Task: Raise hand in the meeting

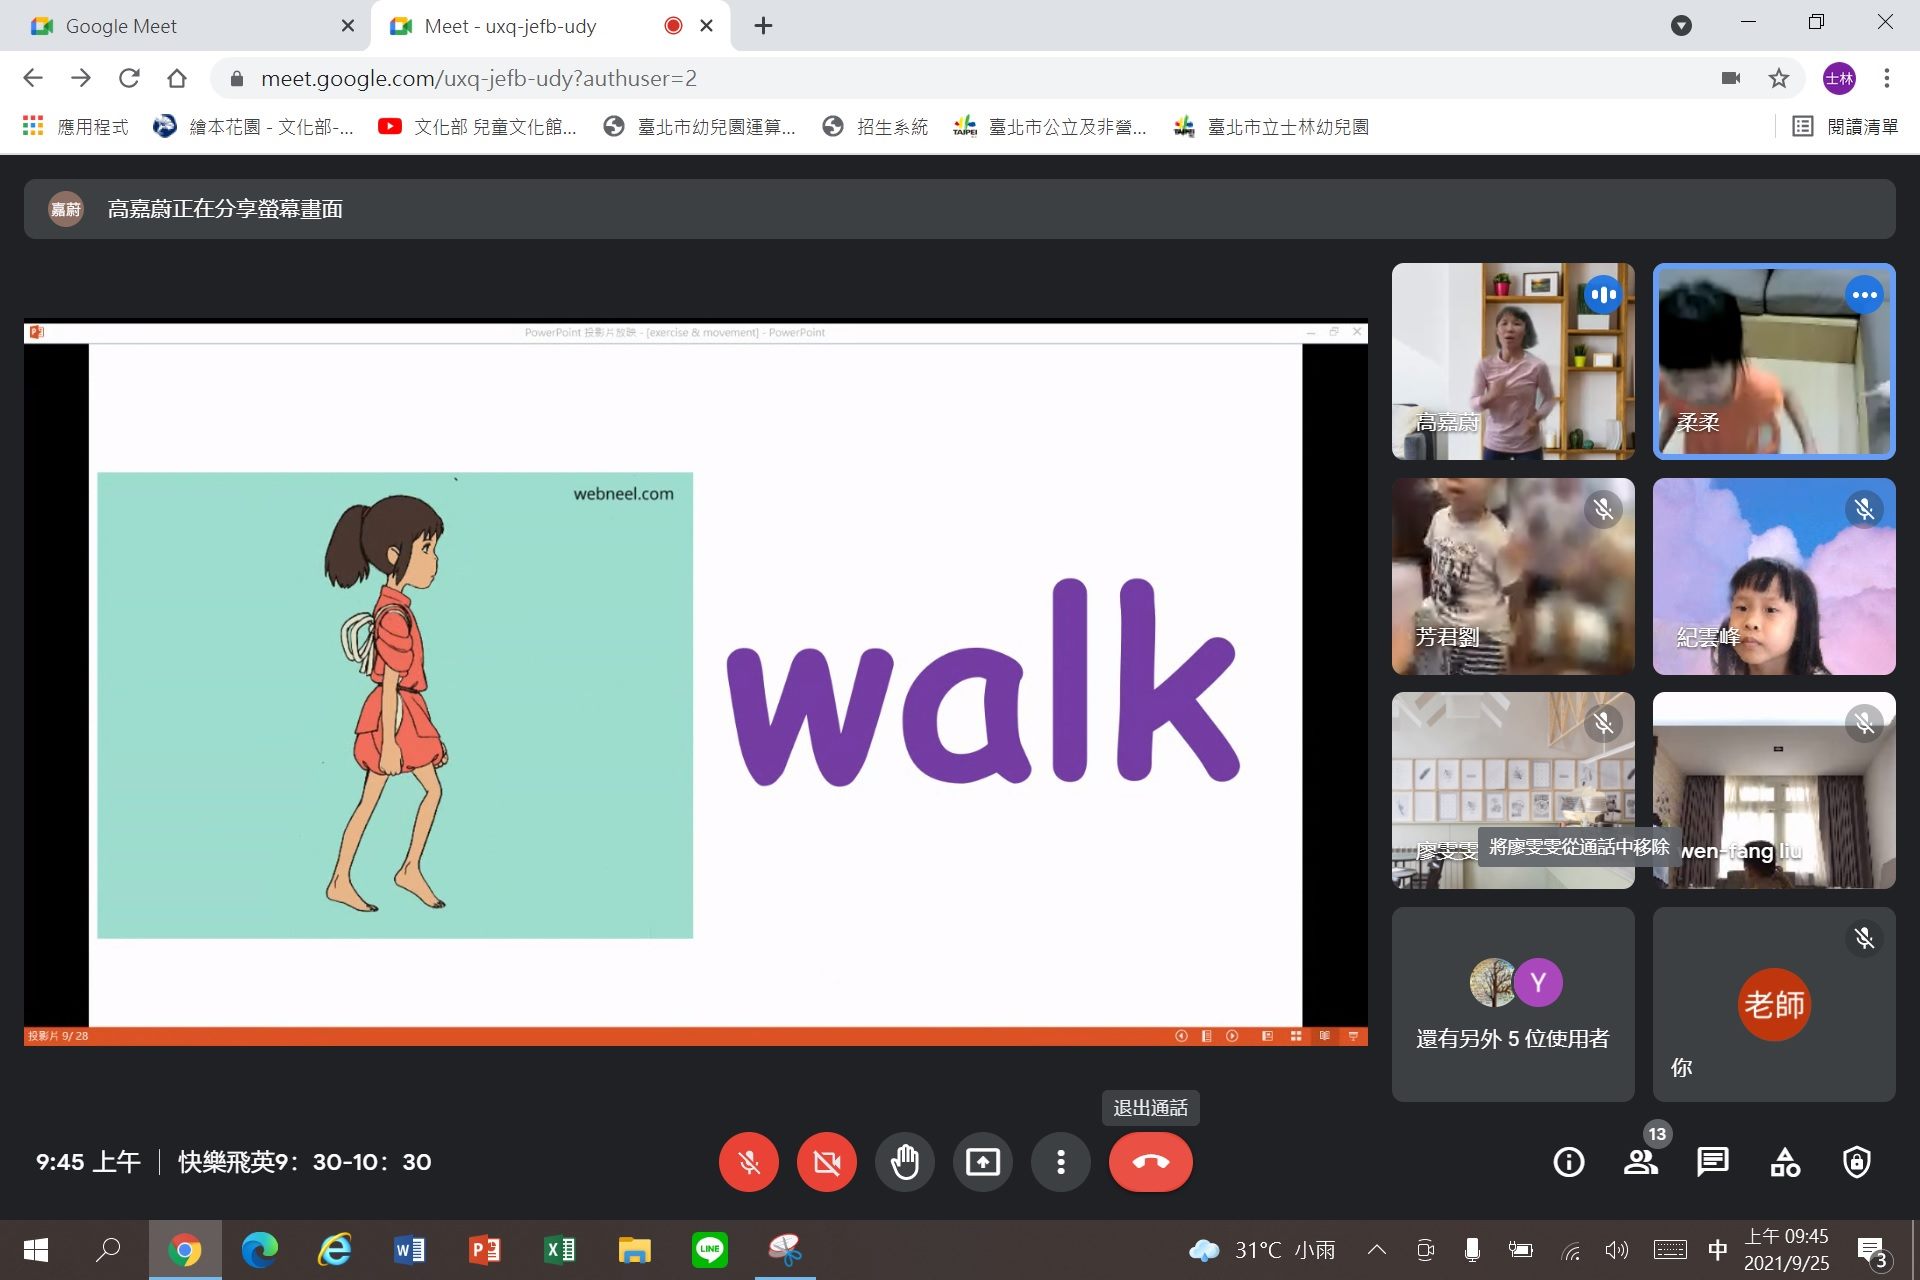Action: [905, 1162]
